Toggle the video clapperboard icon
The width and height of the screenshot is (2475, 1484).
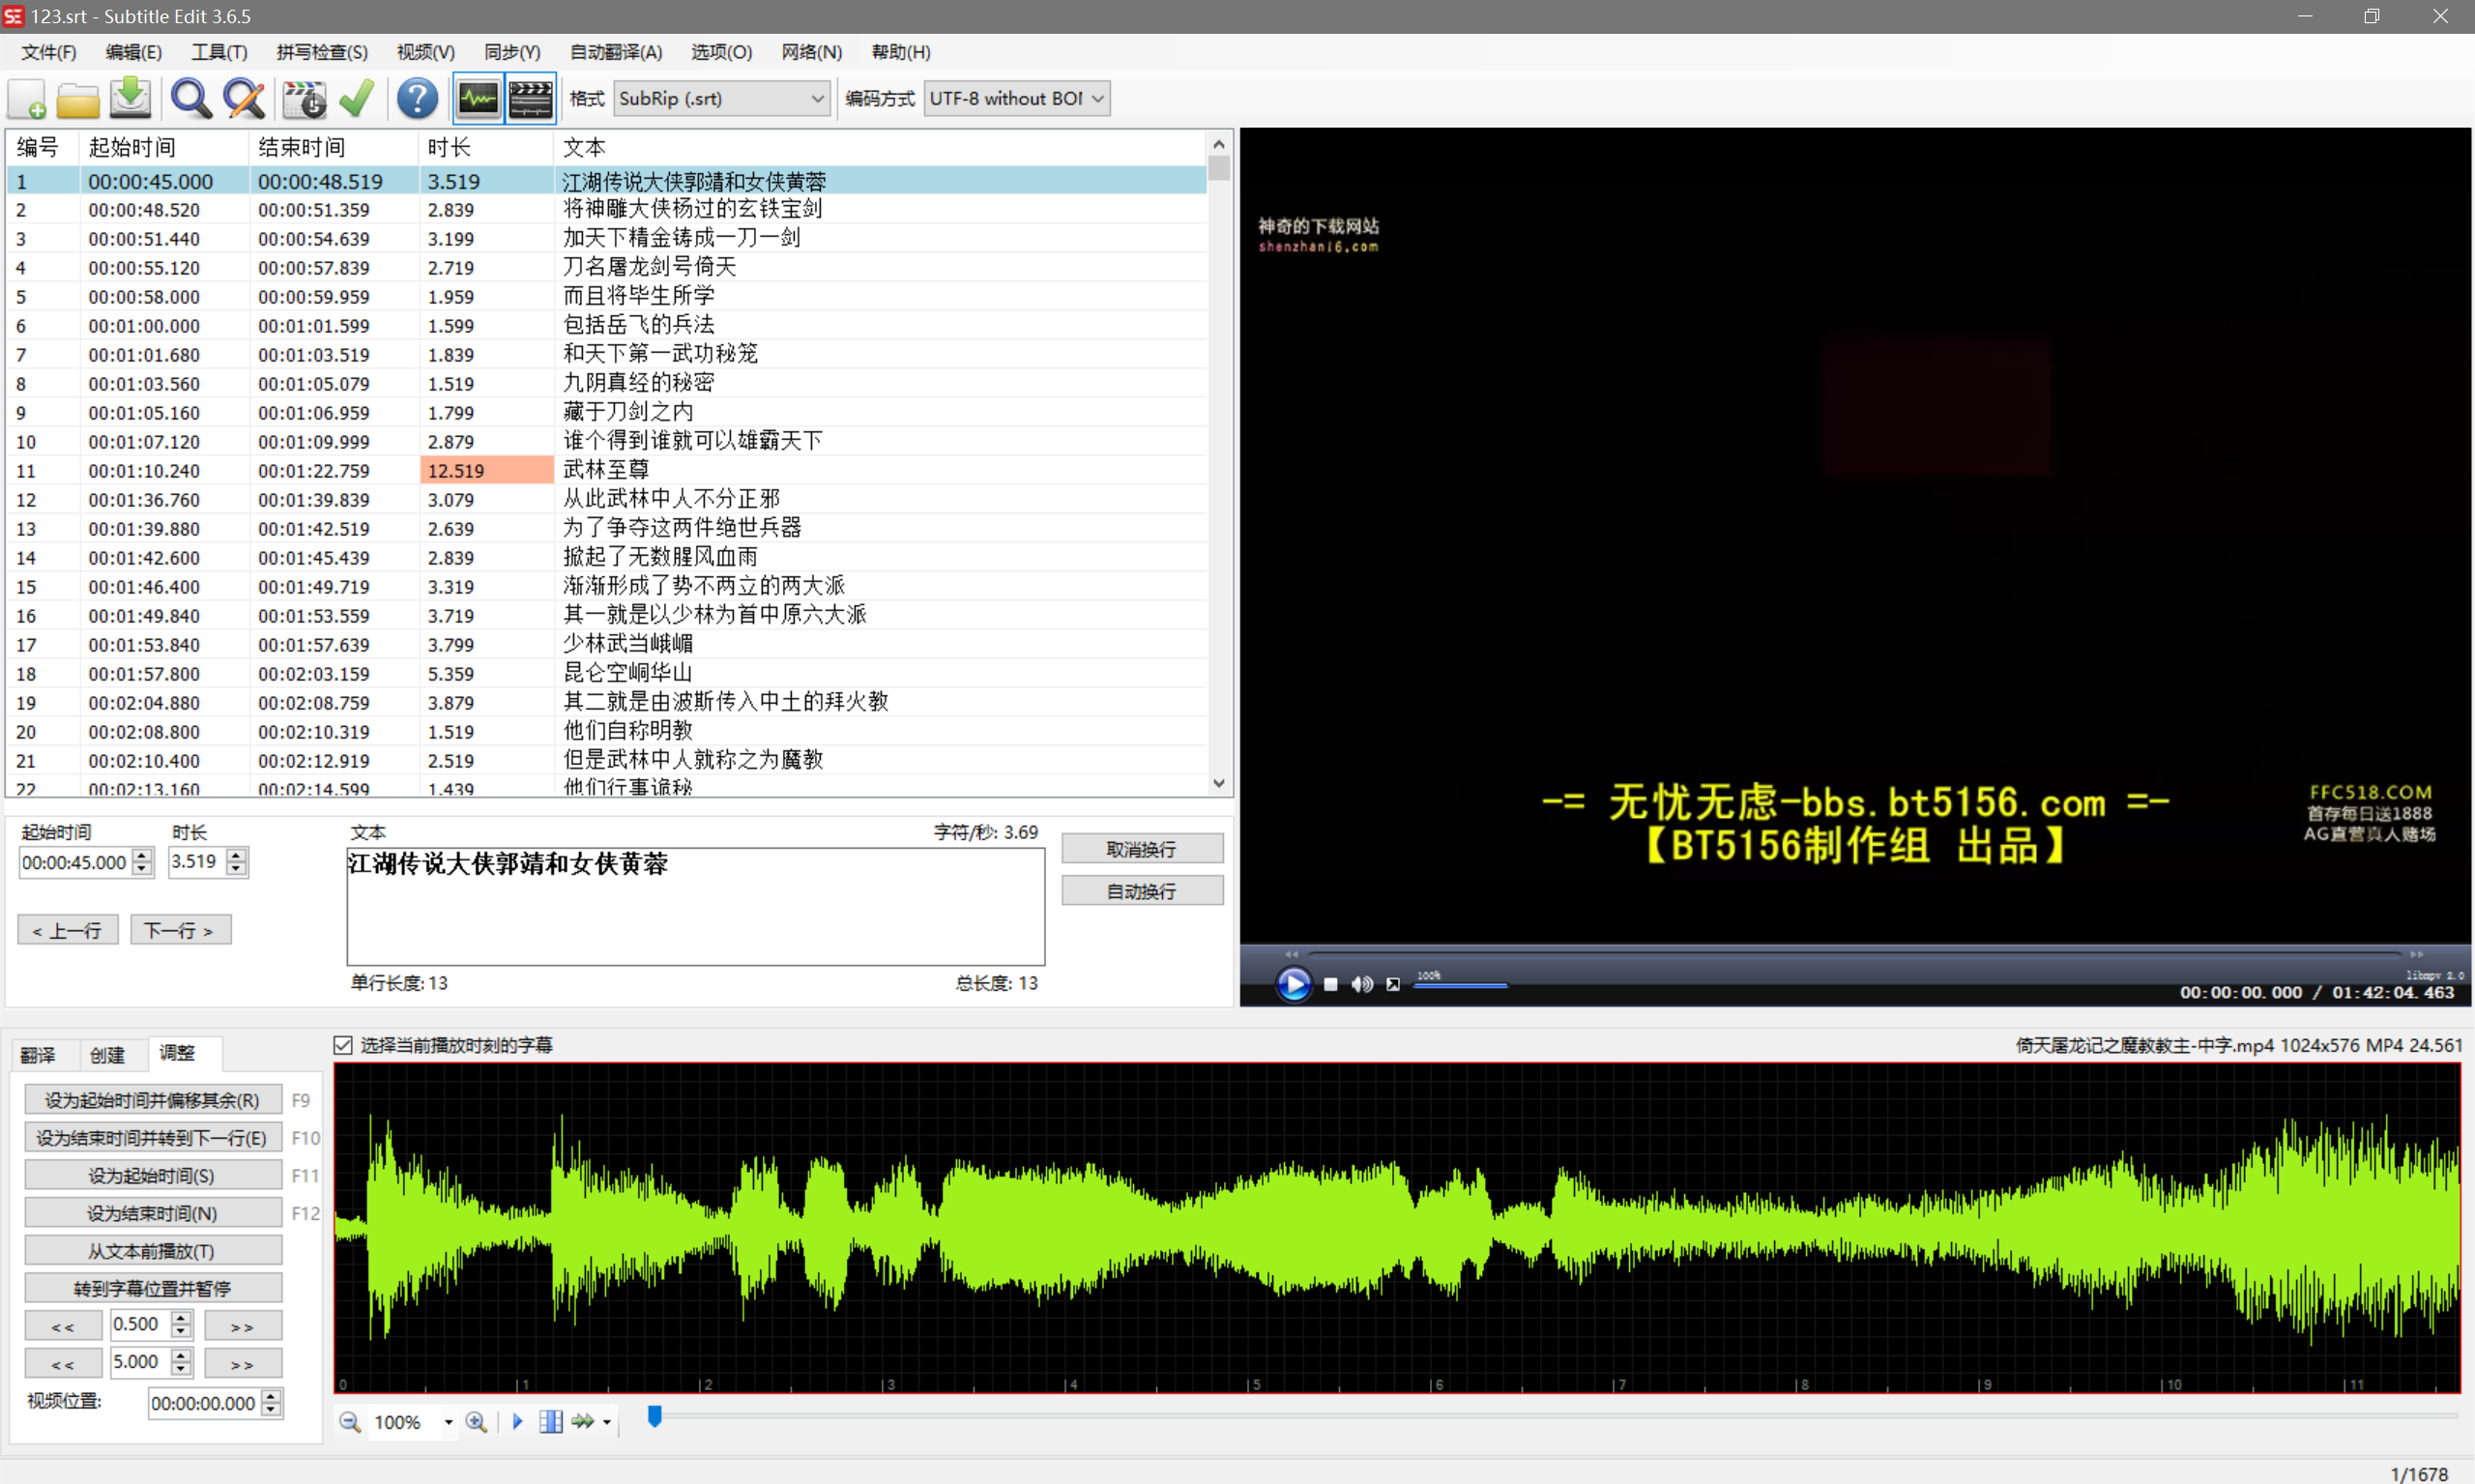pos(530,99)
